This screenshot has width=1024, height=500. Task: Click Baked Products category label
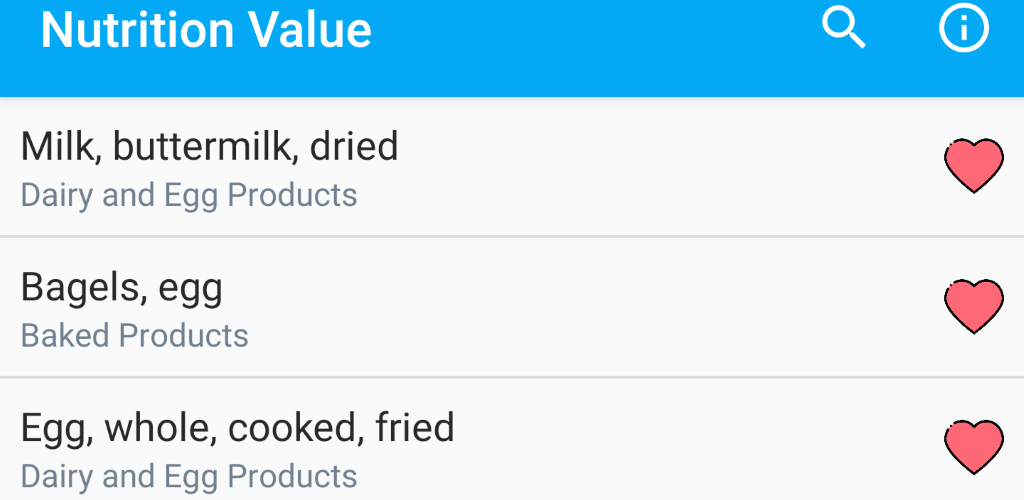[135, 336]
